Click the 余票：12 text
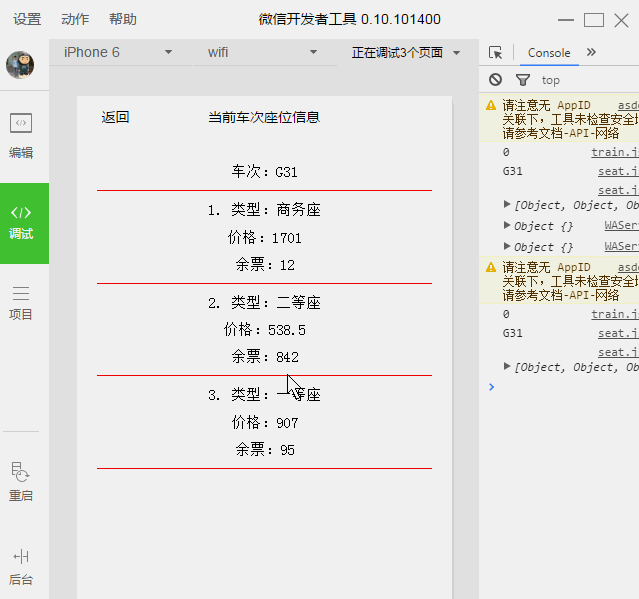This screenshot has height=599, width=639. [x=264, y=265]
